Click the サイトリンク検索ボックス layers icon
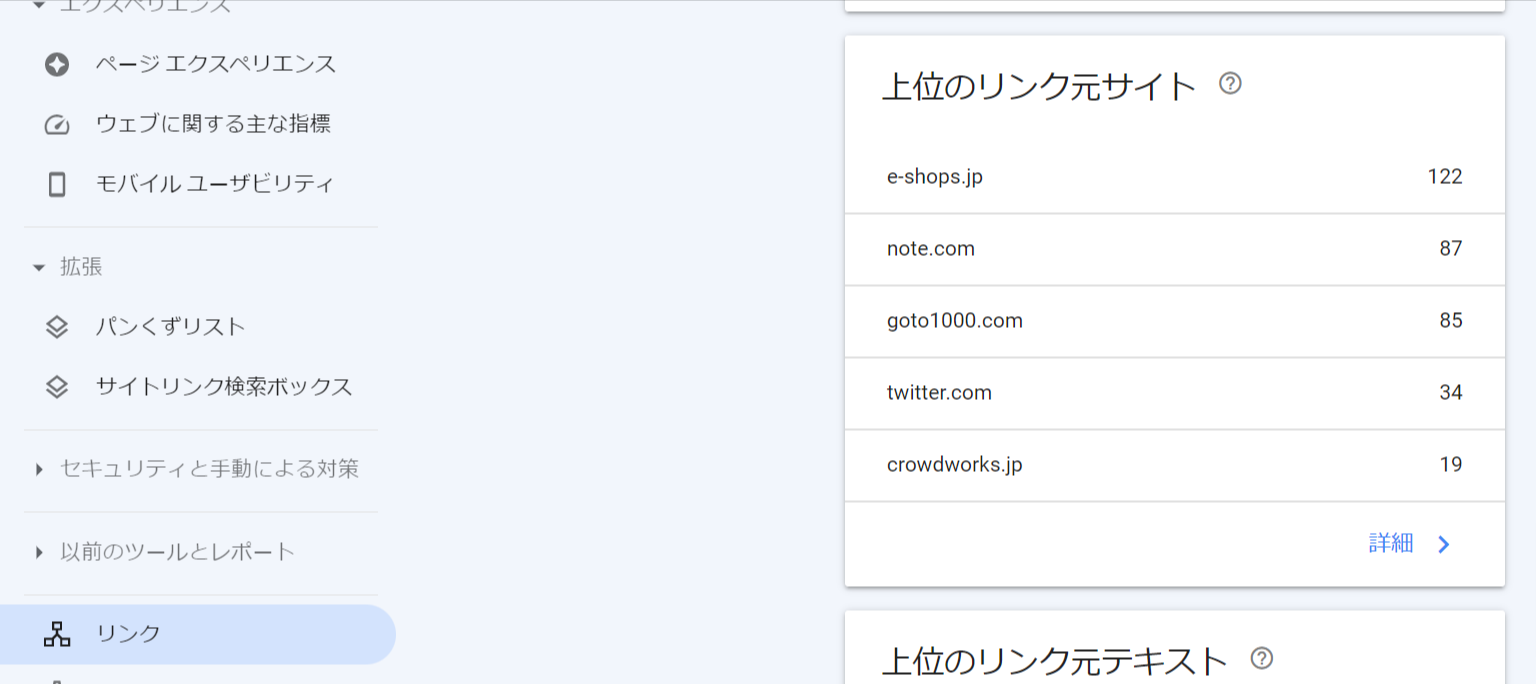 click(x=57, y=387)
